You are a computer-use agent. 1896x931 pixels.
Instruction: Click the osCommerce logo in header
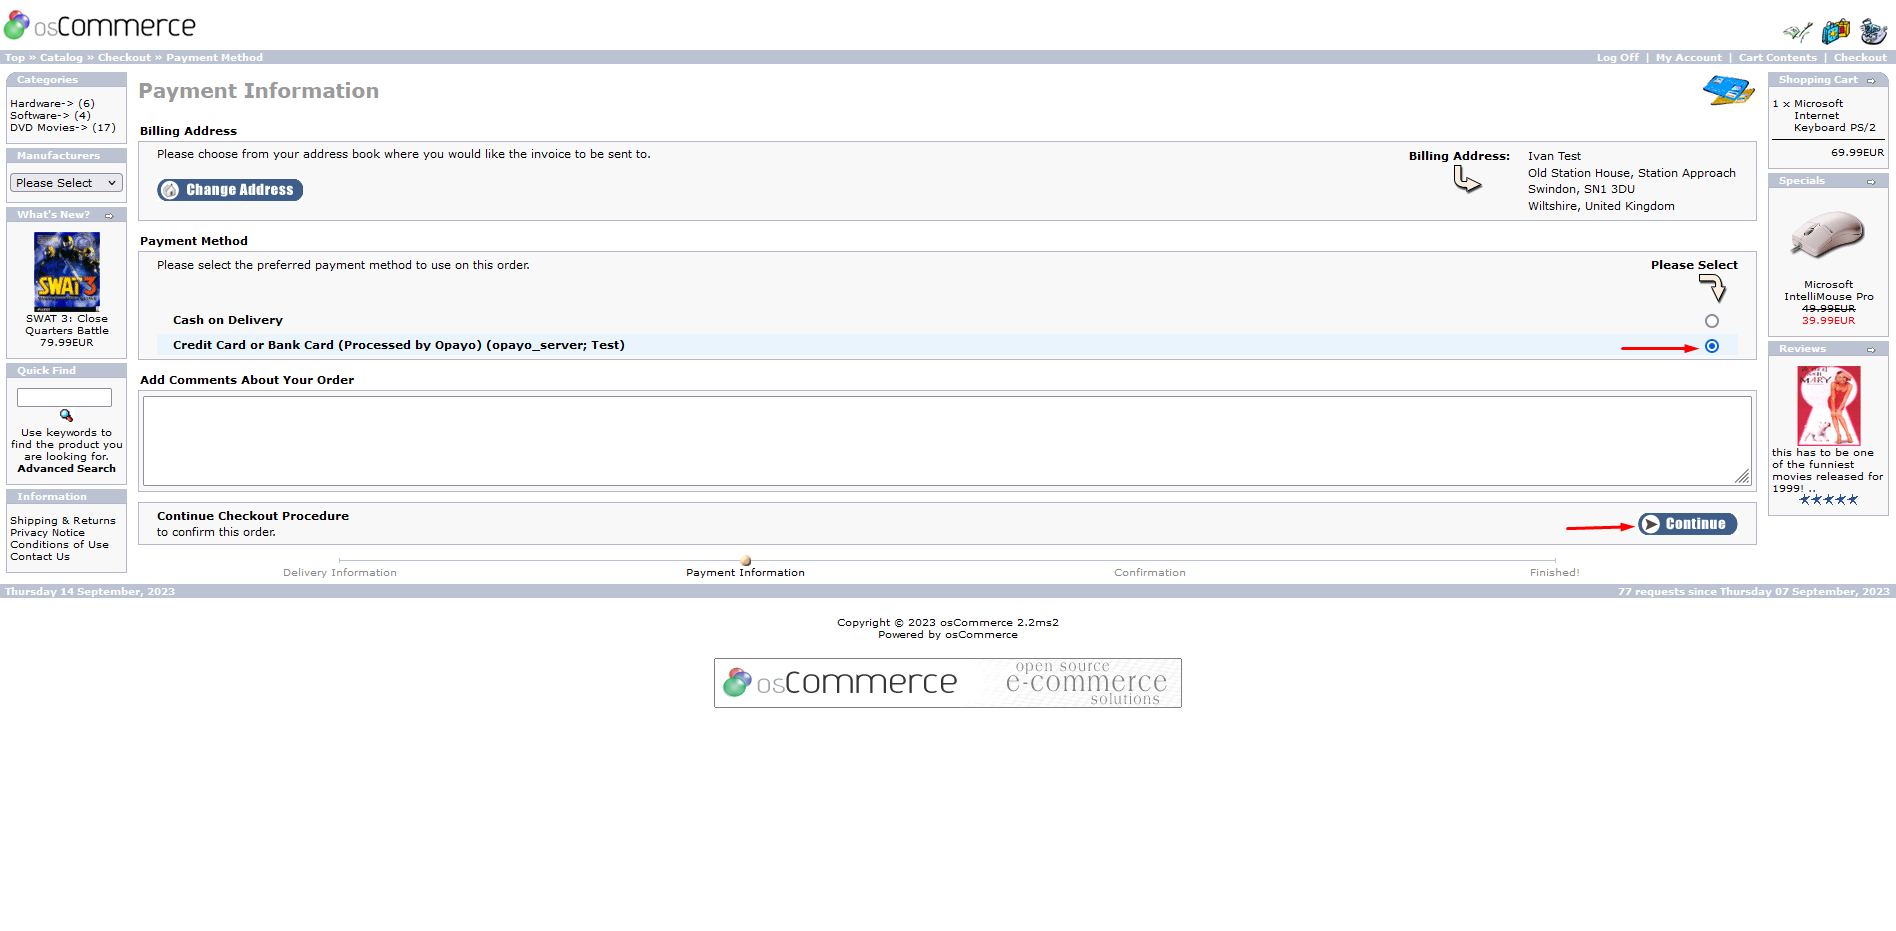pyautogui.click(x=100, y=25)
